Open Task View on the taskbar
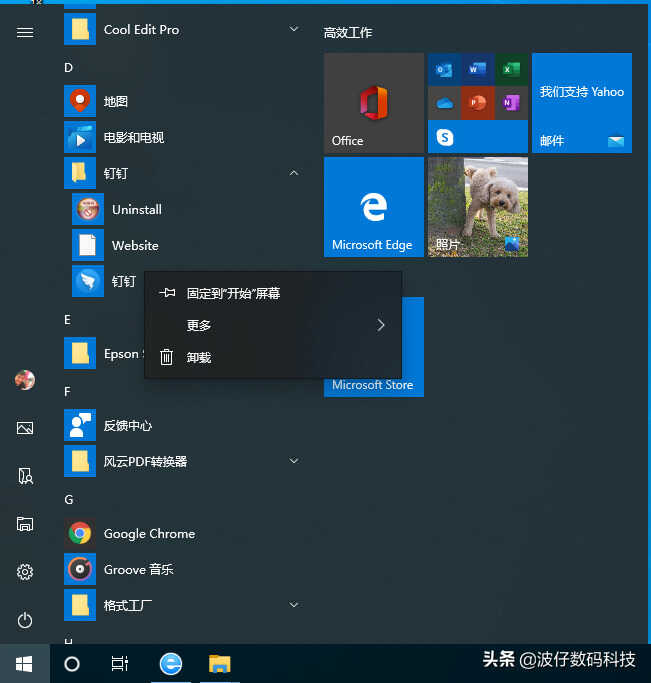The image size is (651, 683). [119, 663]
